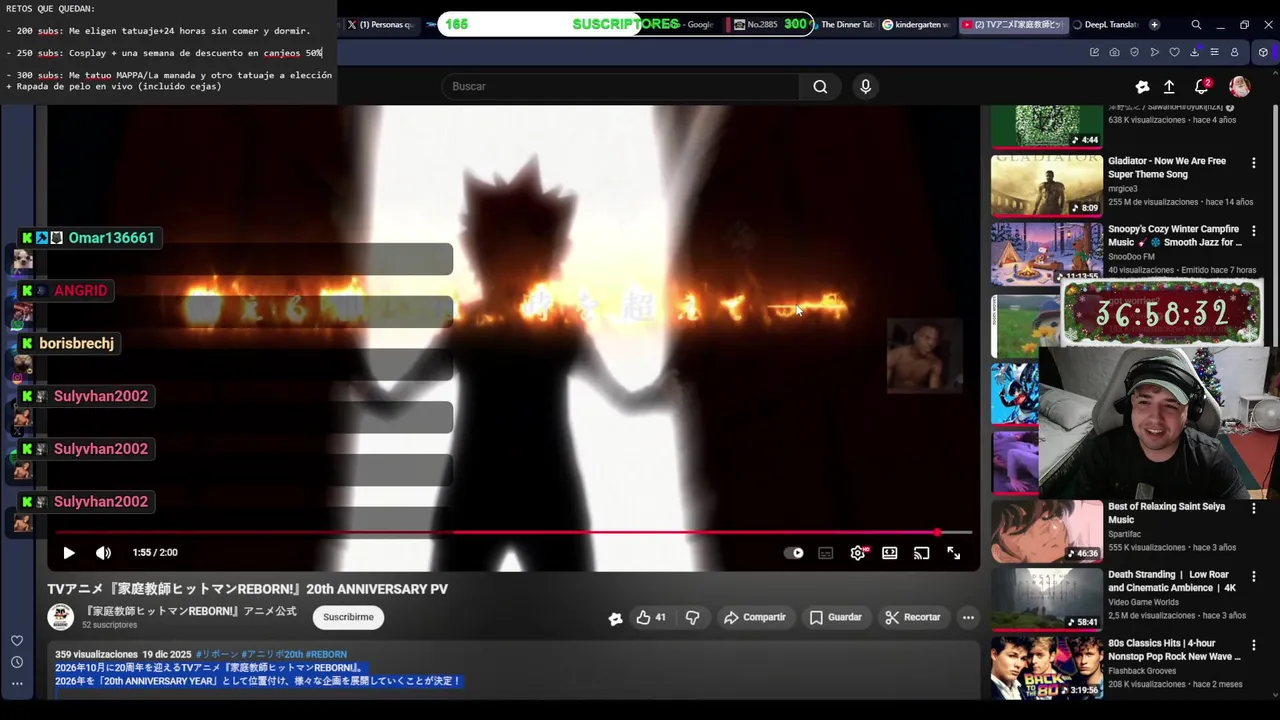
Task: Click the clock history icon in sidebar
Action: pyautogui.click(x=17, y=662)
